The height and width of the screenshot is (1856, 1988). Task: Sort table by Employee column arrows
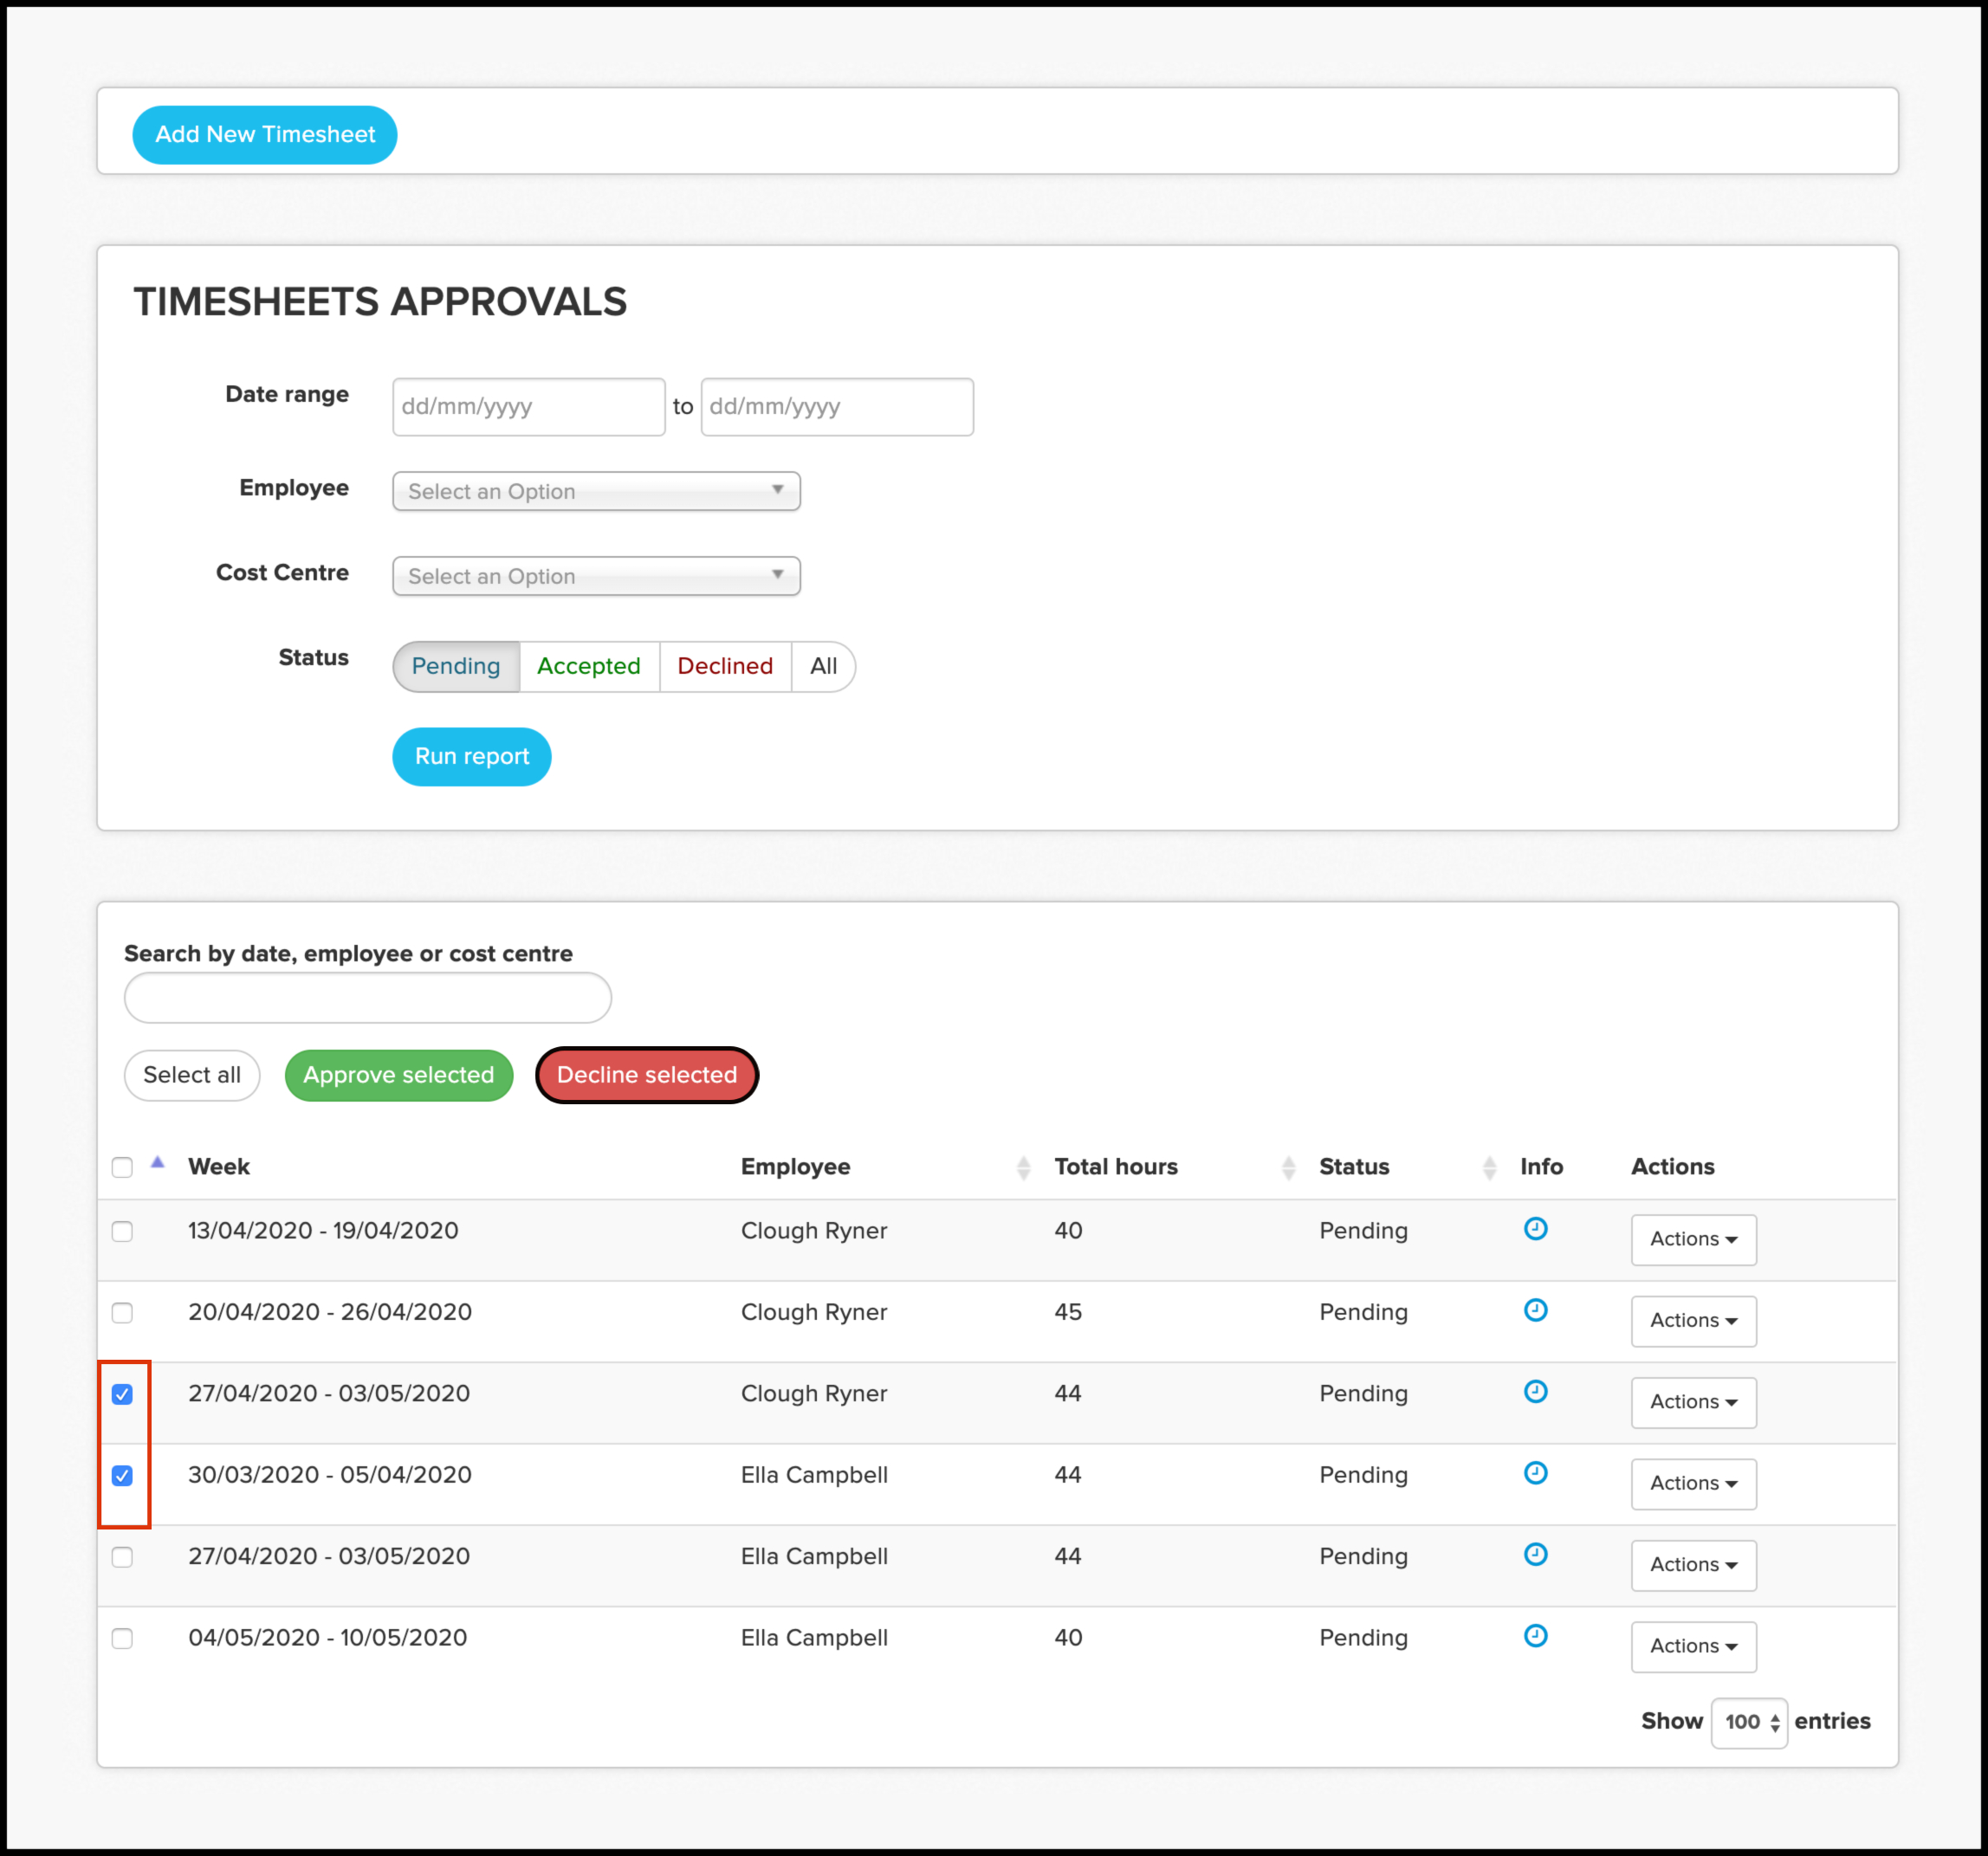point(1022,1167)
